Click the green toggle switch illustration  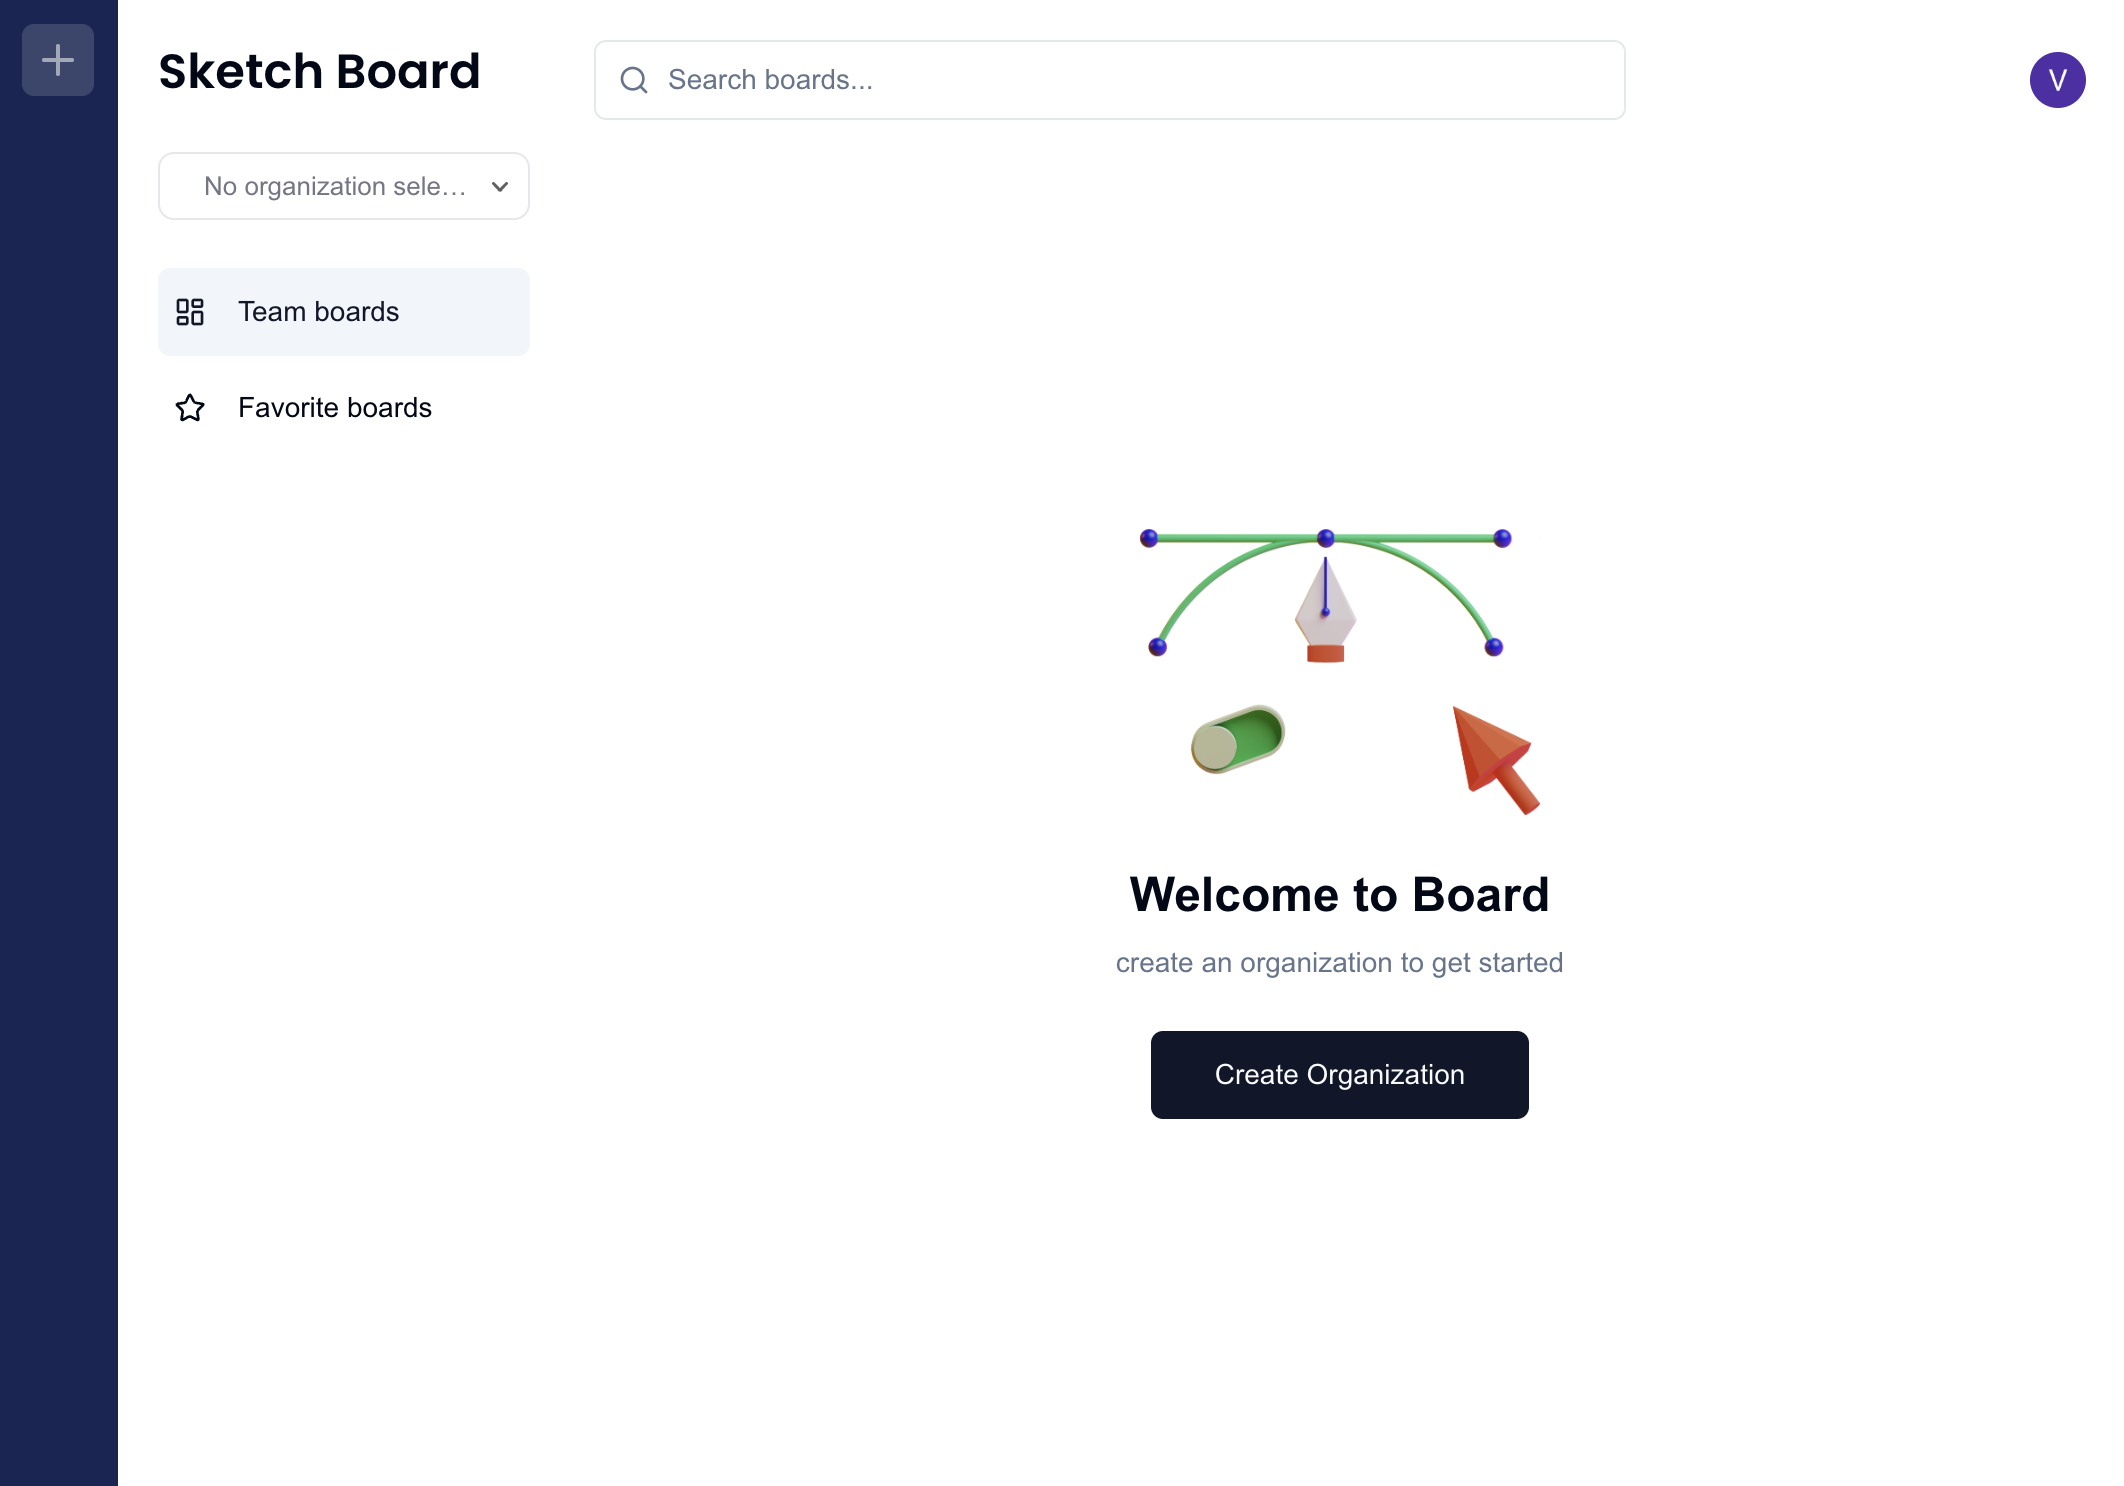point(1238,740)
